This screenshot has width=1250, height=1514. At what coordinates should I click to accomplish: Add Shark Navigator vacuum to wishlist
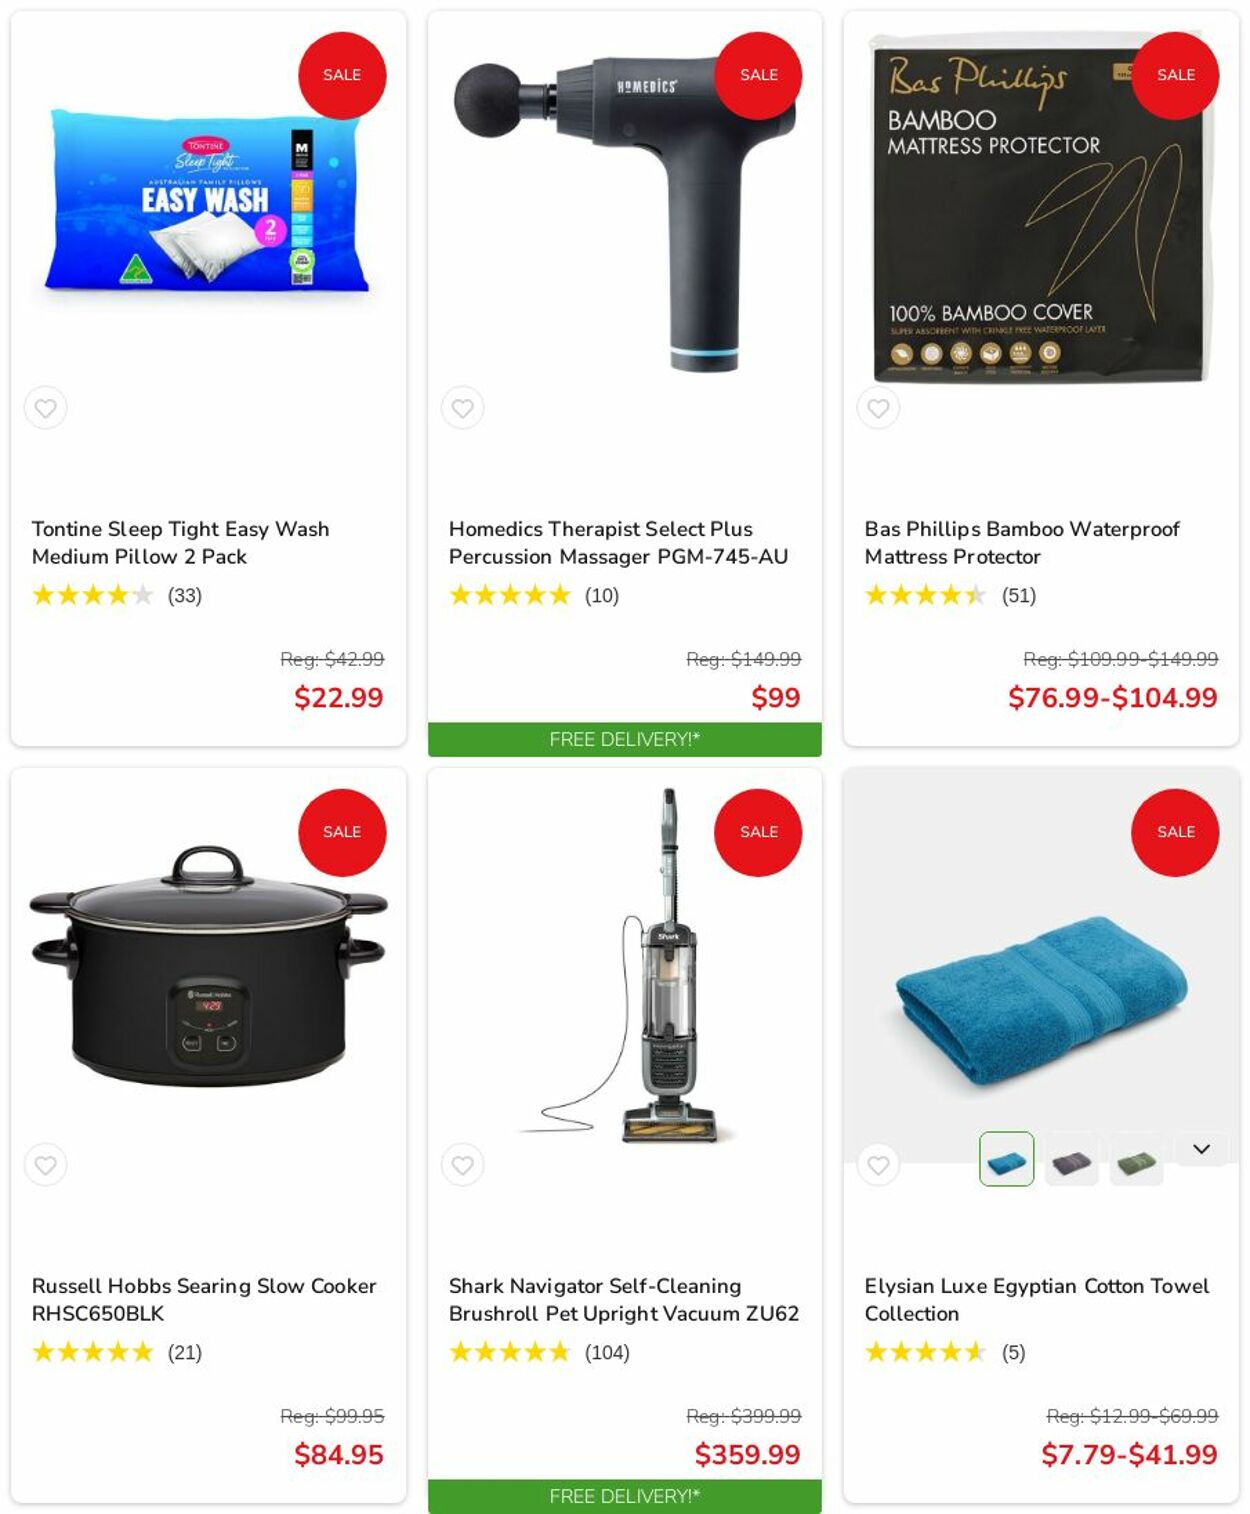pos(462,1165)
